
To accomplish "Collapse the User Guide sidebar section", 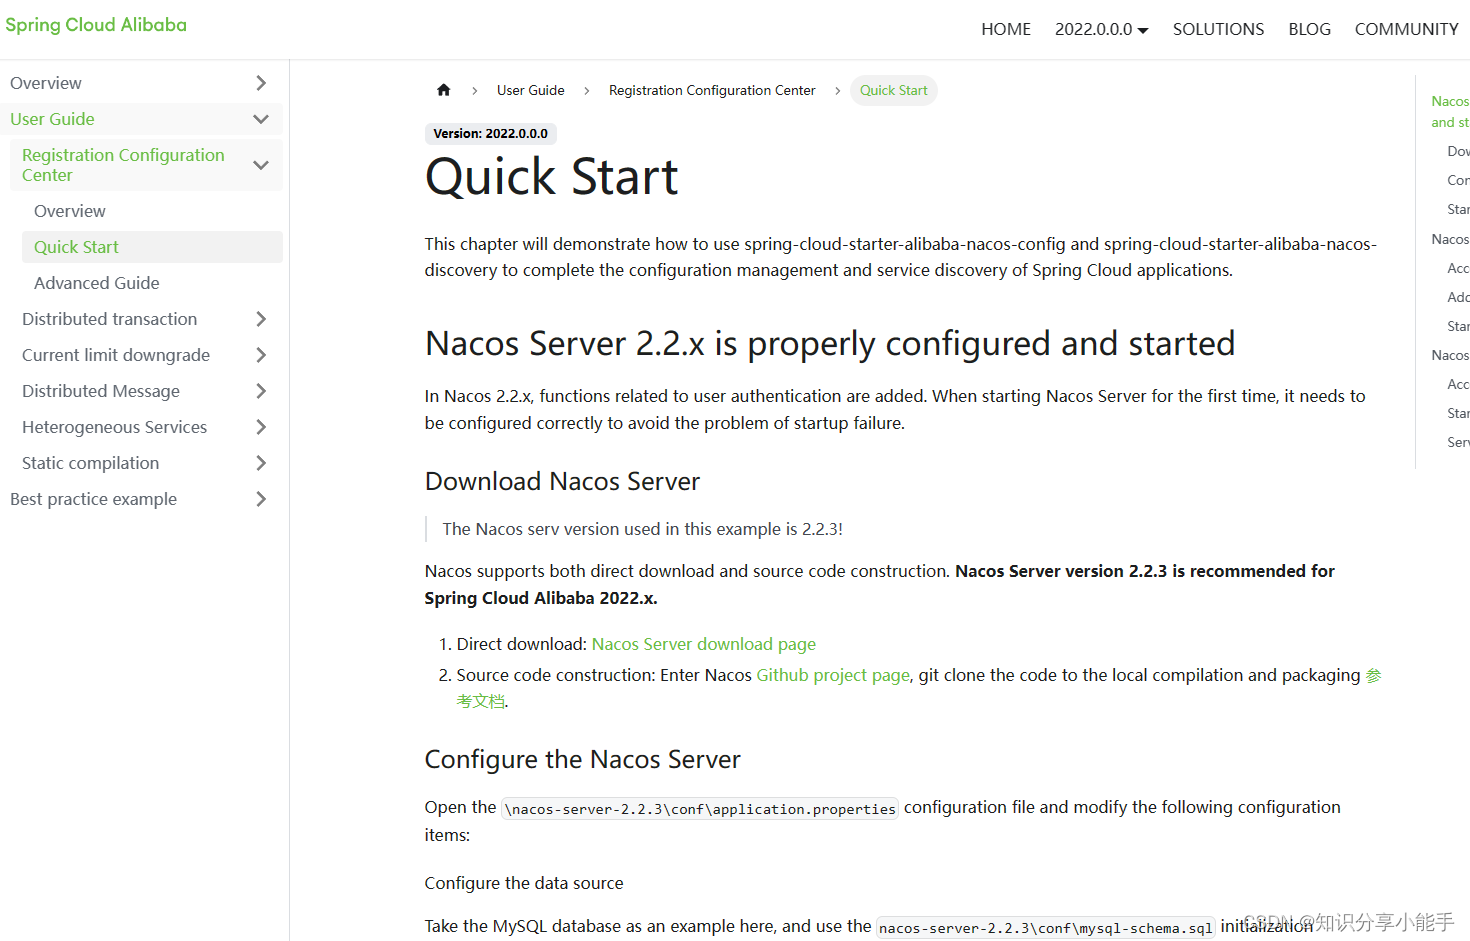I will point(261,119).
